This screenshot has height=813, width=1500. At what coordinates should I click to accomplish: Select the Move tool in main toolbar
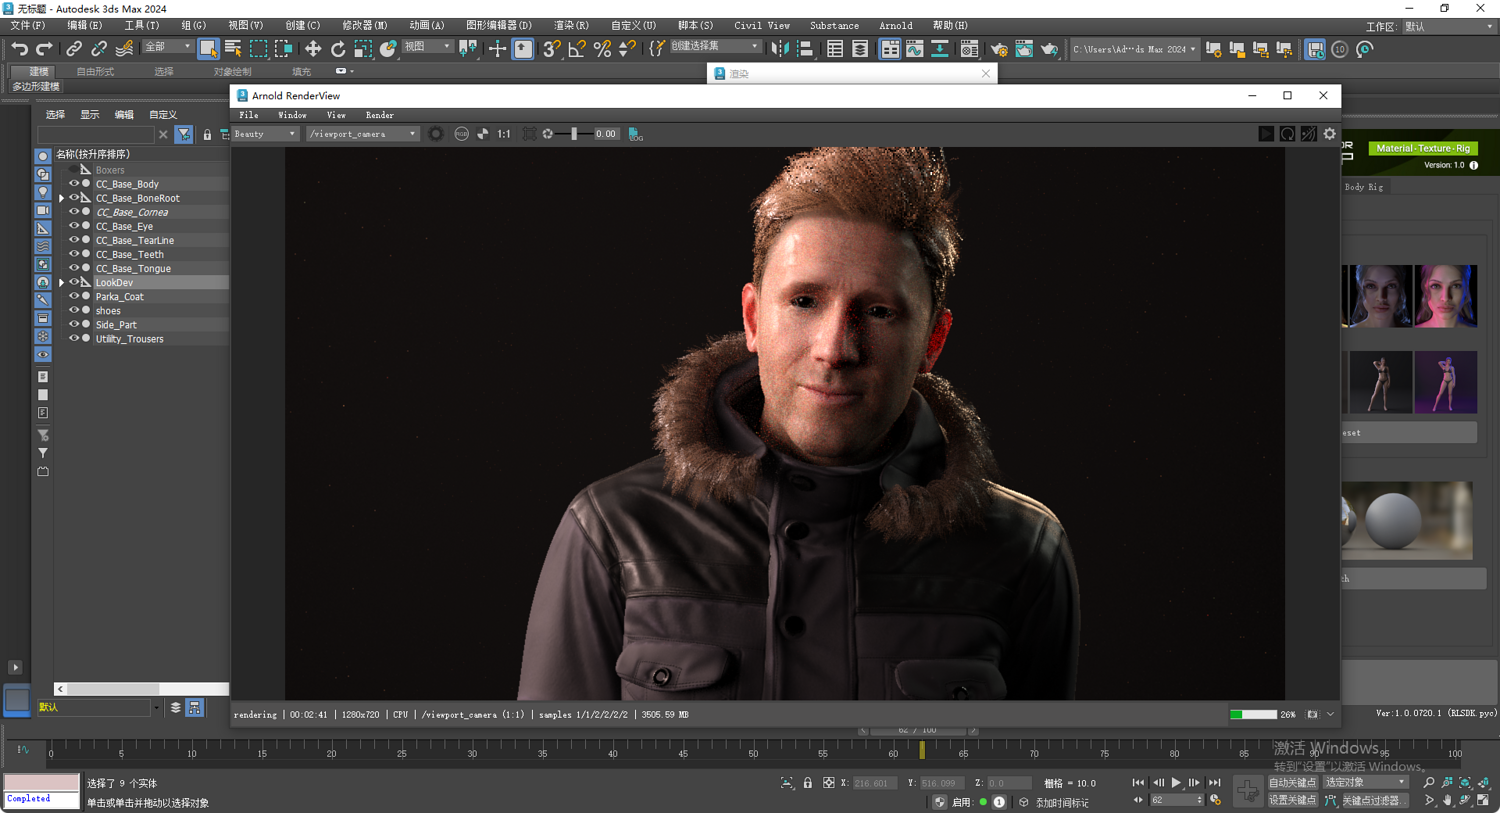pyautogui.click(x=313, y=48)
